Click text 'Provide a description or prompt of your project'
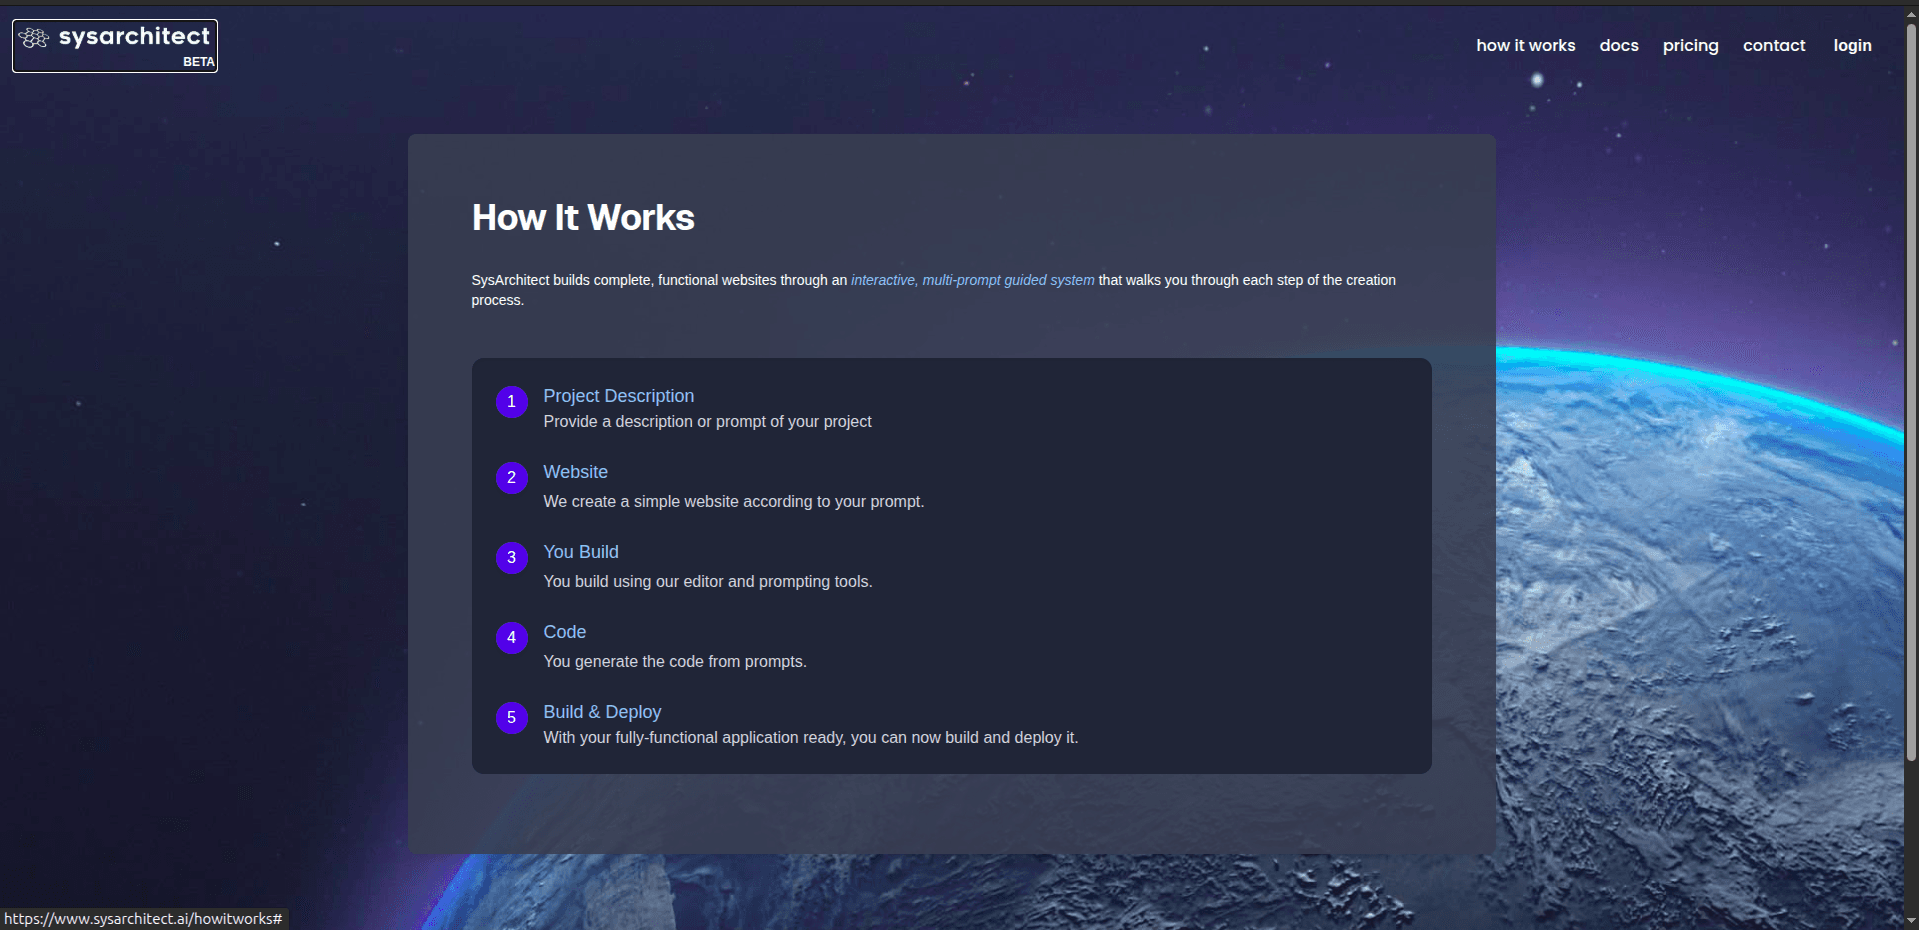The width and height of the screenshot is (1919, 930). [x=707, y=422]
